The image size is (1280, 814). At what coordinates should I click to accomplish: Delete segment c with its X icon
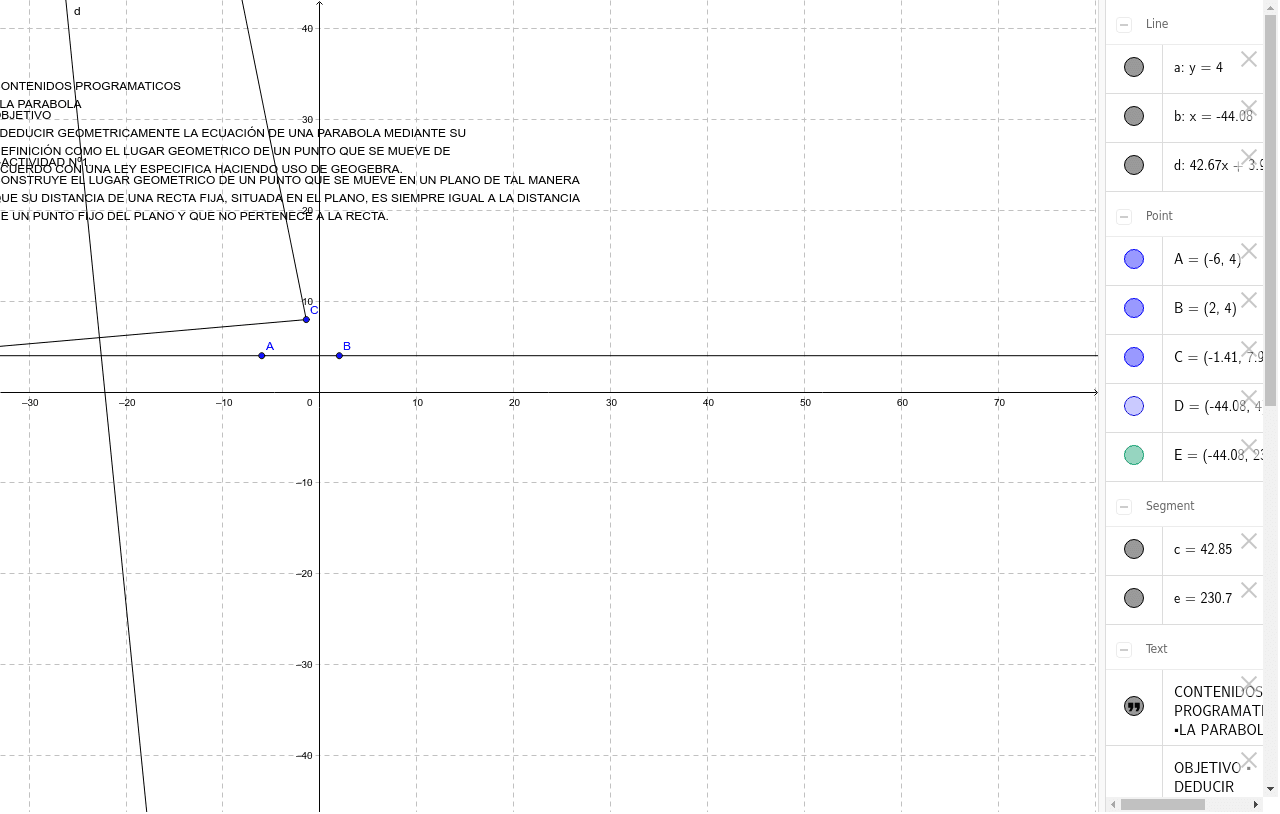(x=1249, y=541)
